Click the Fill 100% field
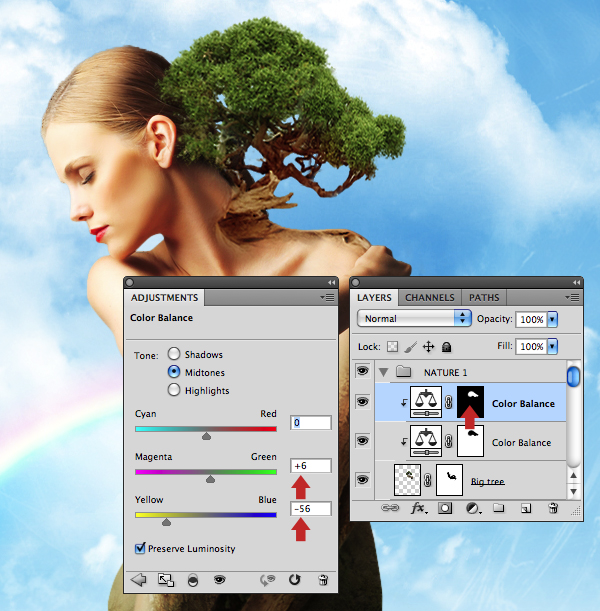Screen dimensions: 600x611 coord(531,346)
